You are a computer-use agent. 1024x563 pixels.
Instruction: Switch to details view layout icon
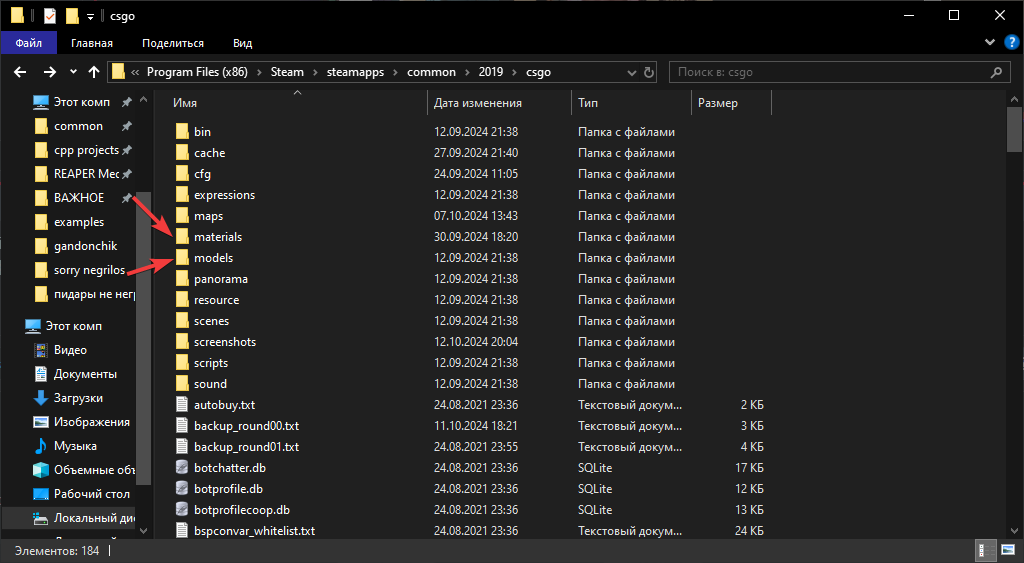click(985, 551)
